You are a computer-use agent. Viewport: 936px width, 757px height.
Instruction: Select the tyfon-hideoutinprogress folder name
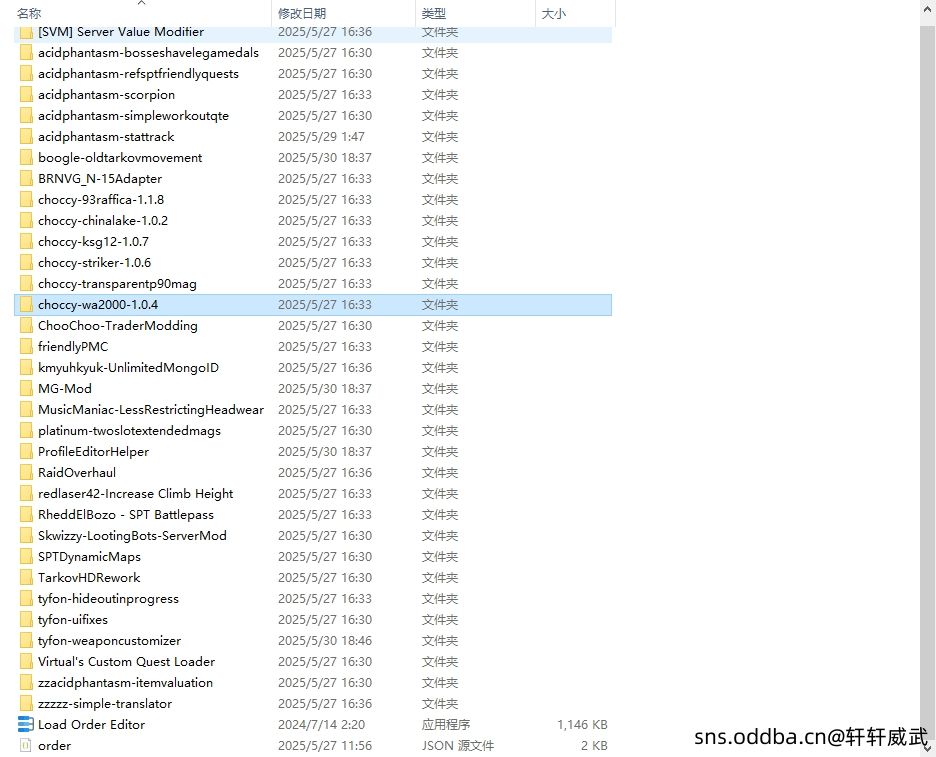[x=109, y=599]
